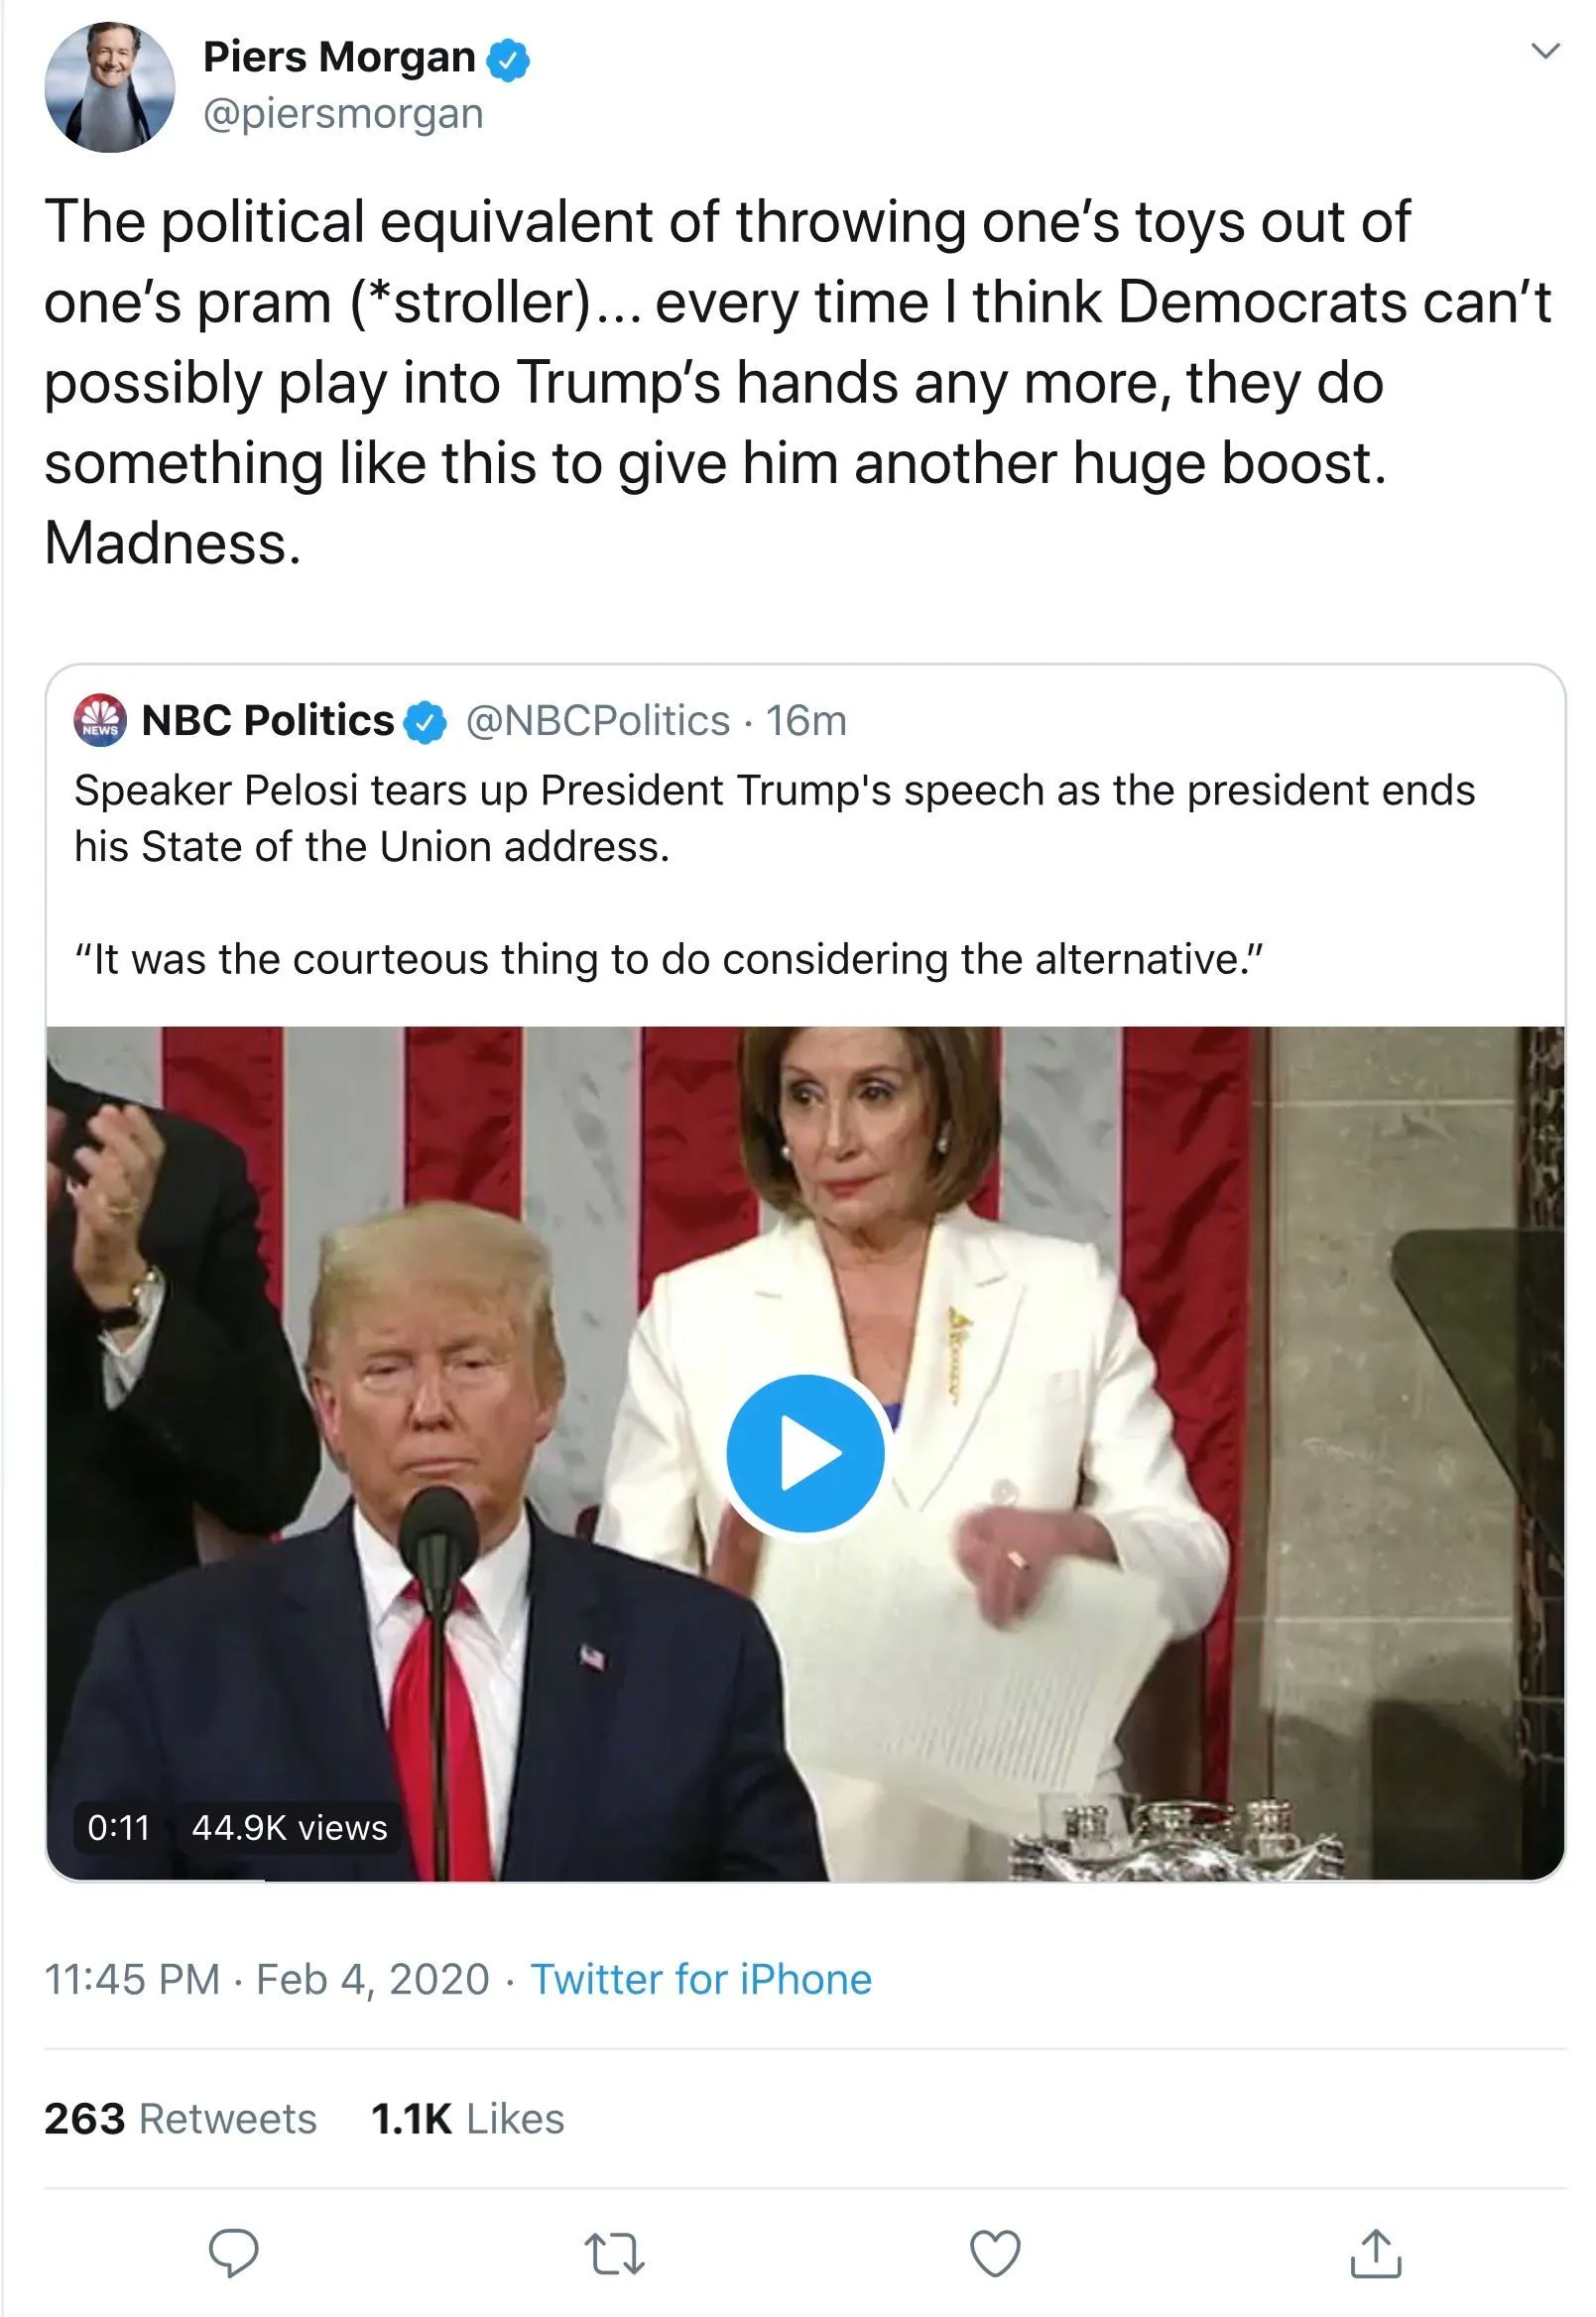The height and width of the screenshot is (2317, 1596).
Task: Open the @piersmorgan handle
Action: pos(343,114)
